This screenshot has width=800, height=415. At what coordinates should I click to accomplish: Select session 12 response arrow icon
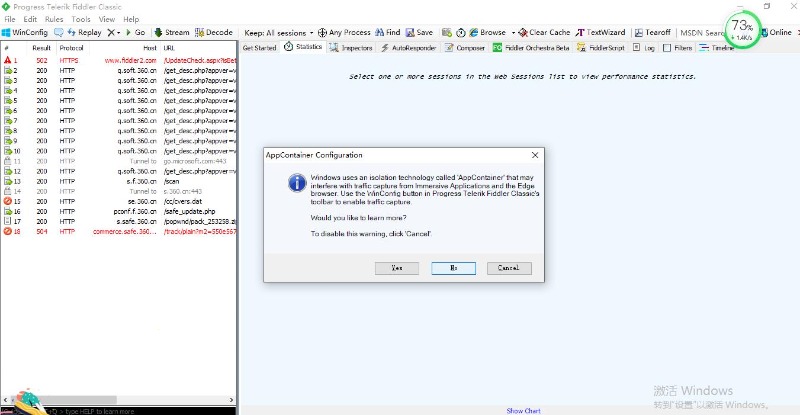pos(8,172)
